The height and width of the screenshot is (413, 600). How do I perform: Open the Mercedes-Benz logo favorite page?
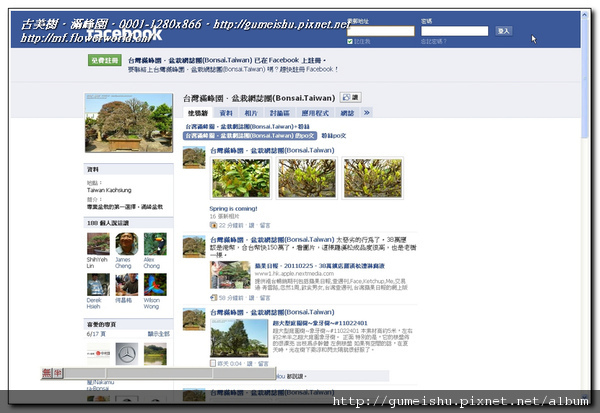point(127,354)
